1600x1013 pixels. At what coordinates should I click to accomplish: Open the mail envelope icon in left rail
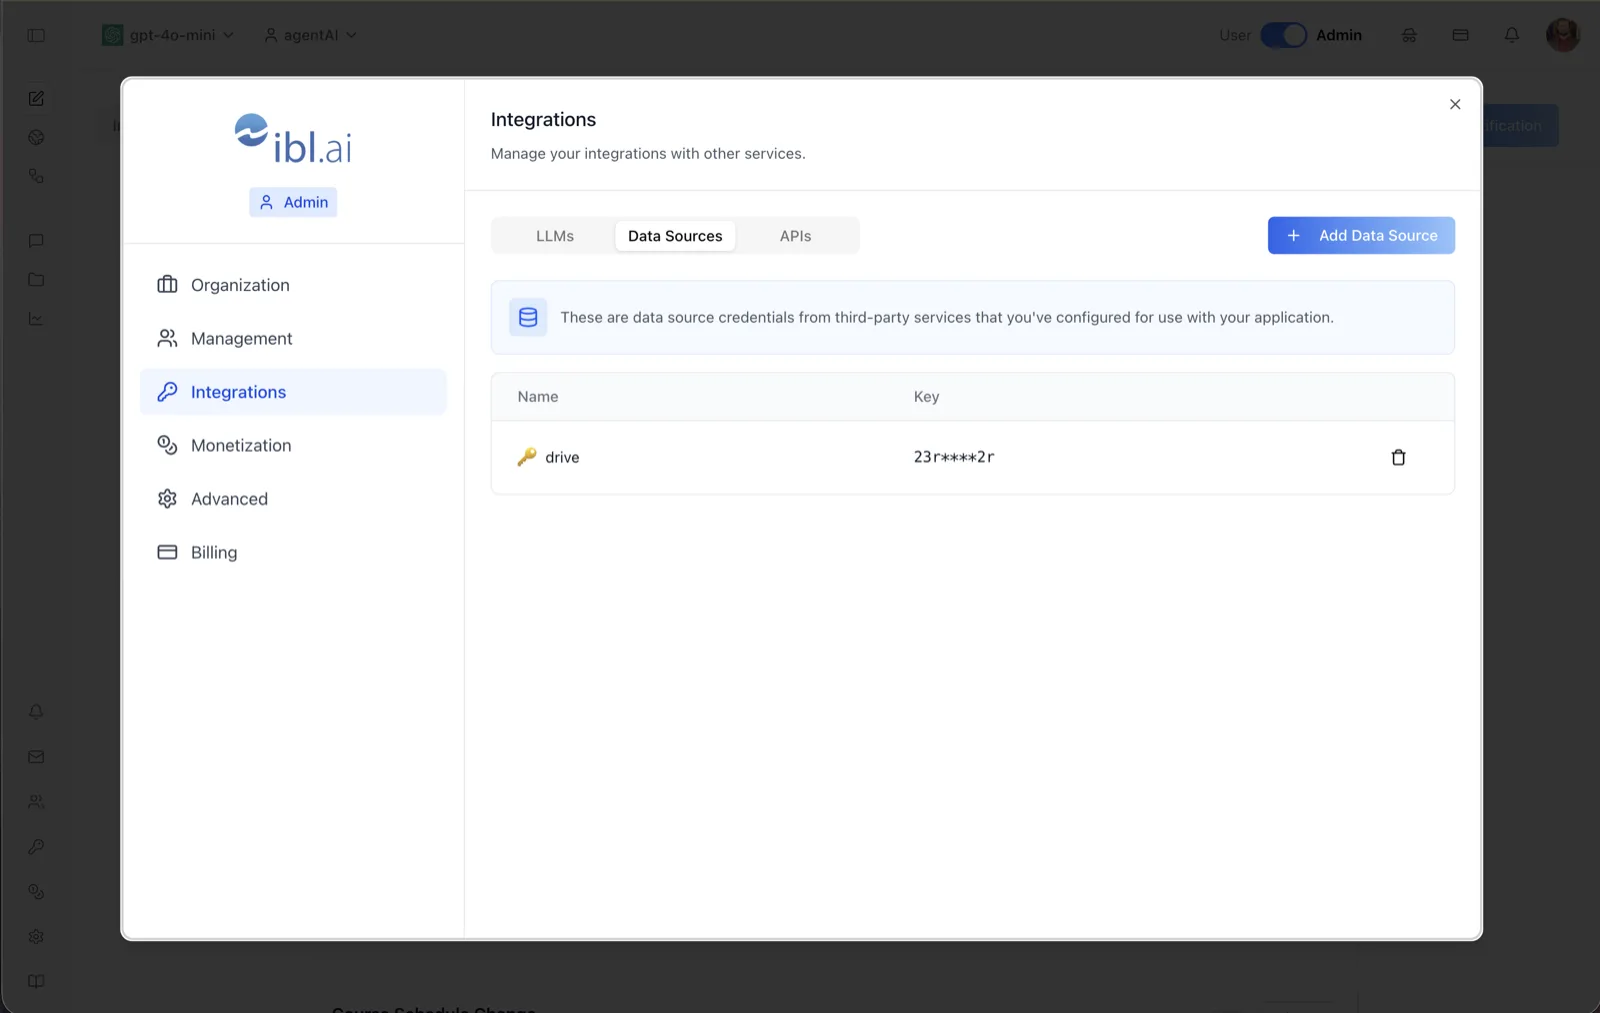[36, 757]
